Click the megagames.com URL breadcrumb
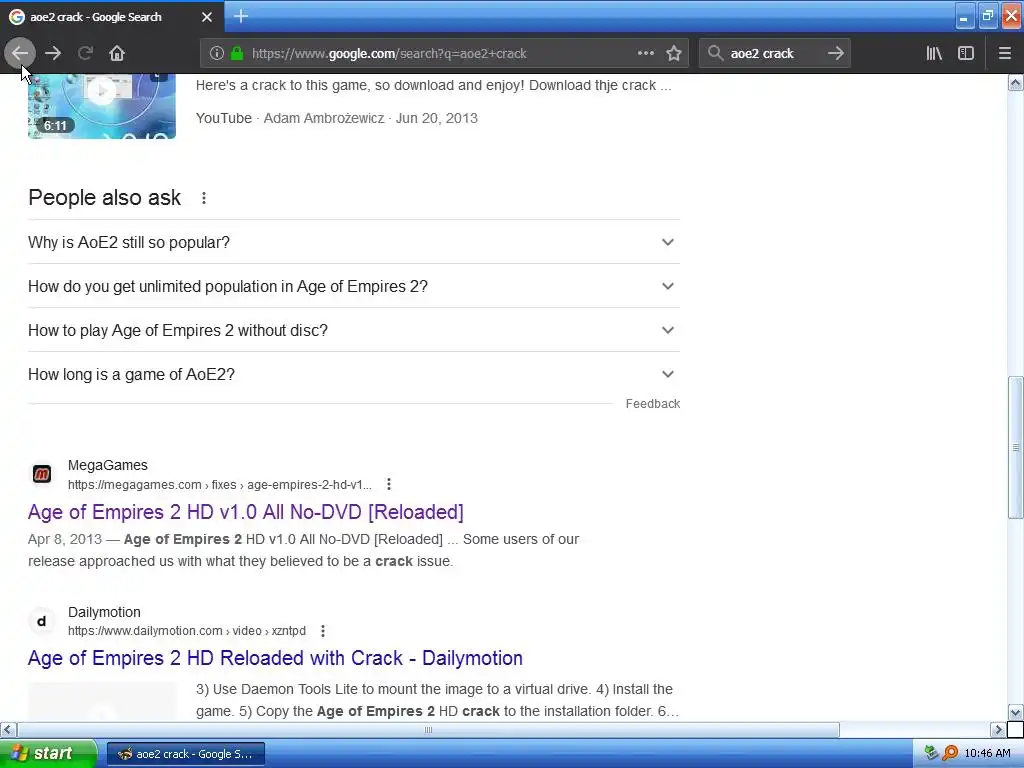 click(219, 485)
